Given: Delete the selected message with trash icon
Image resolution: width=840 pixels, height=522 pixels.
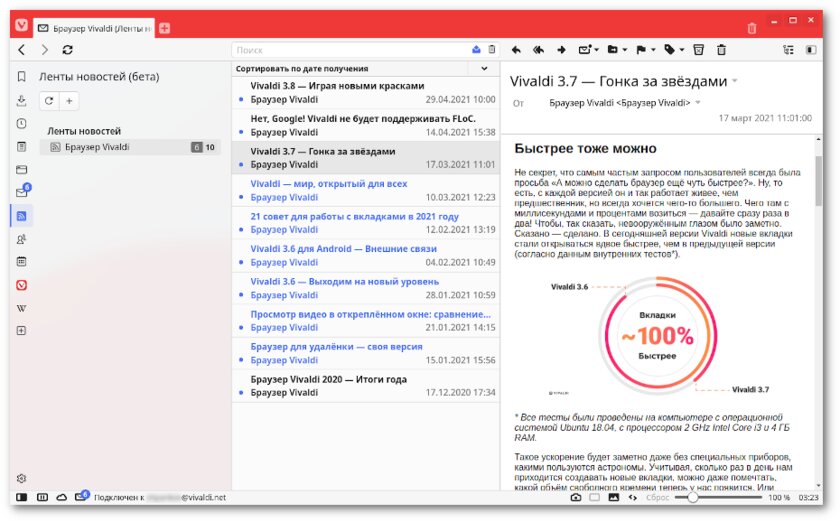Looking at the screenshot, I should point(721,50).
